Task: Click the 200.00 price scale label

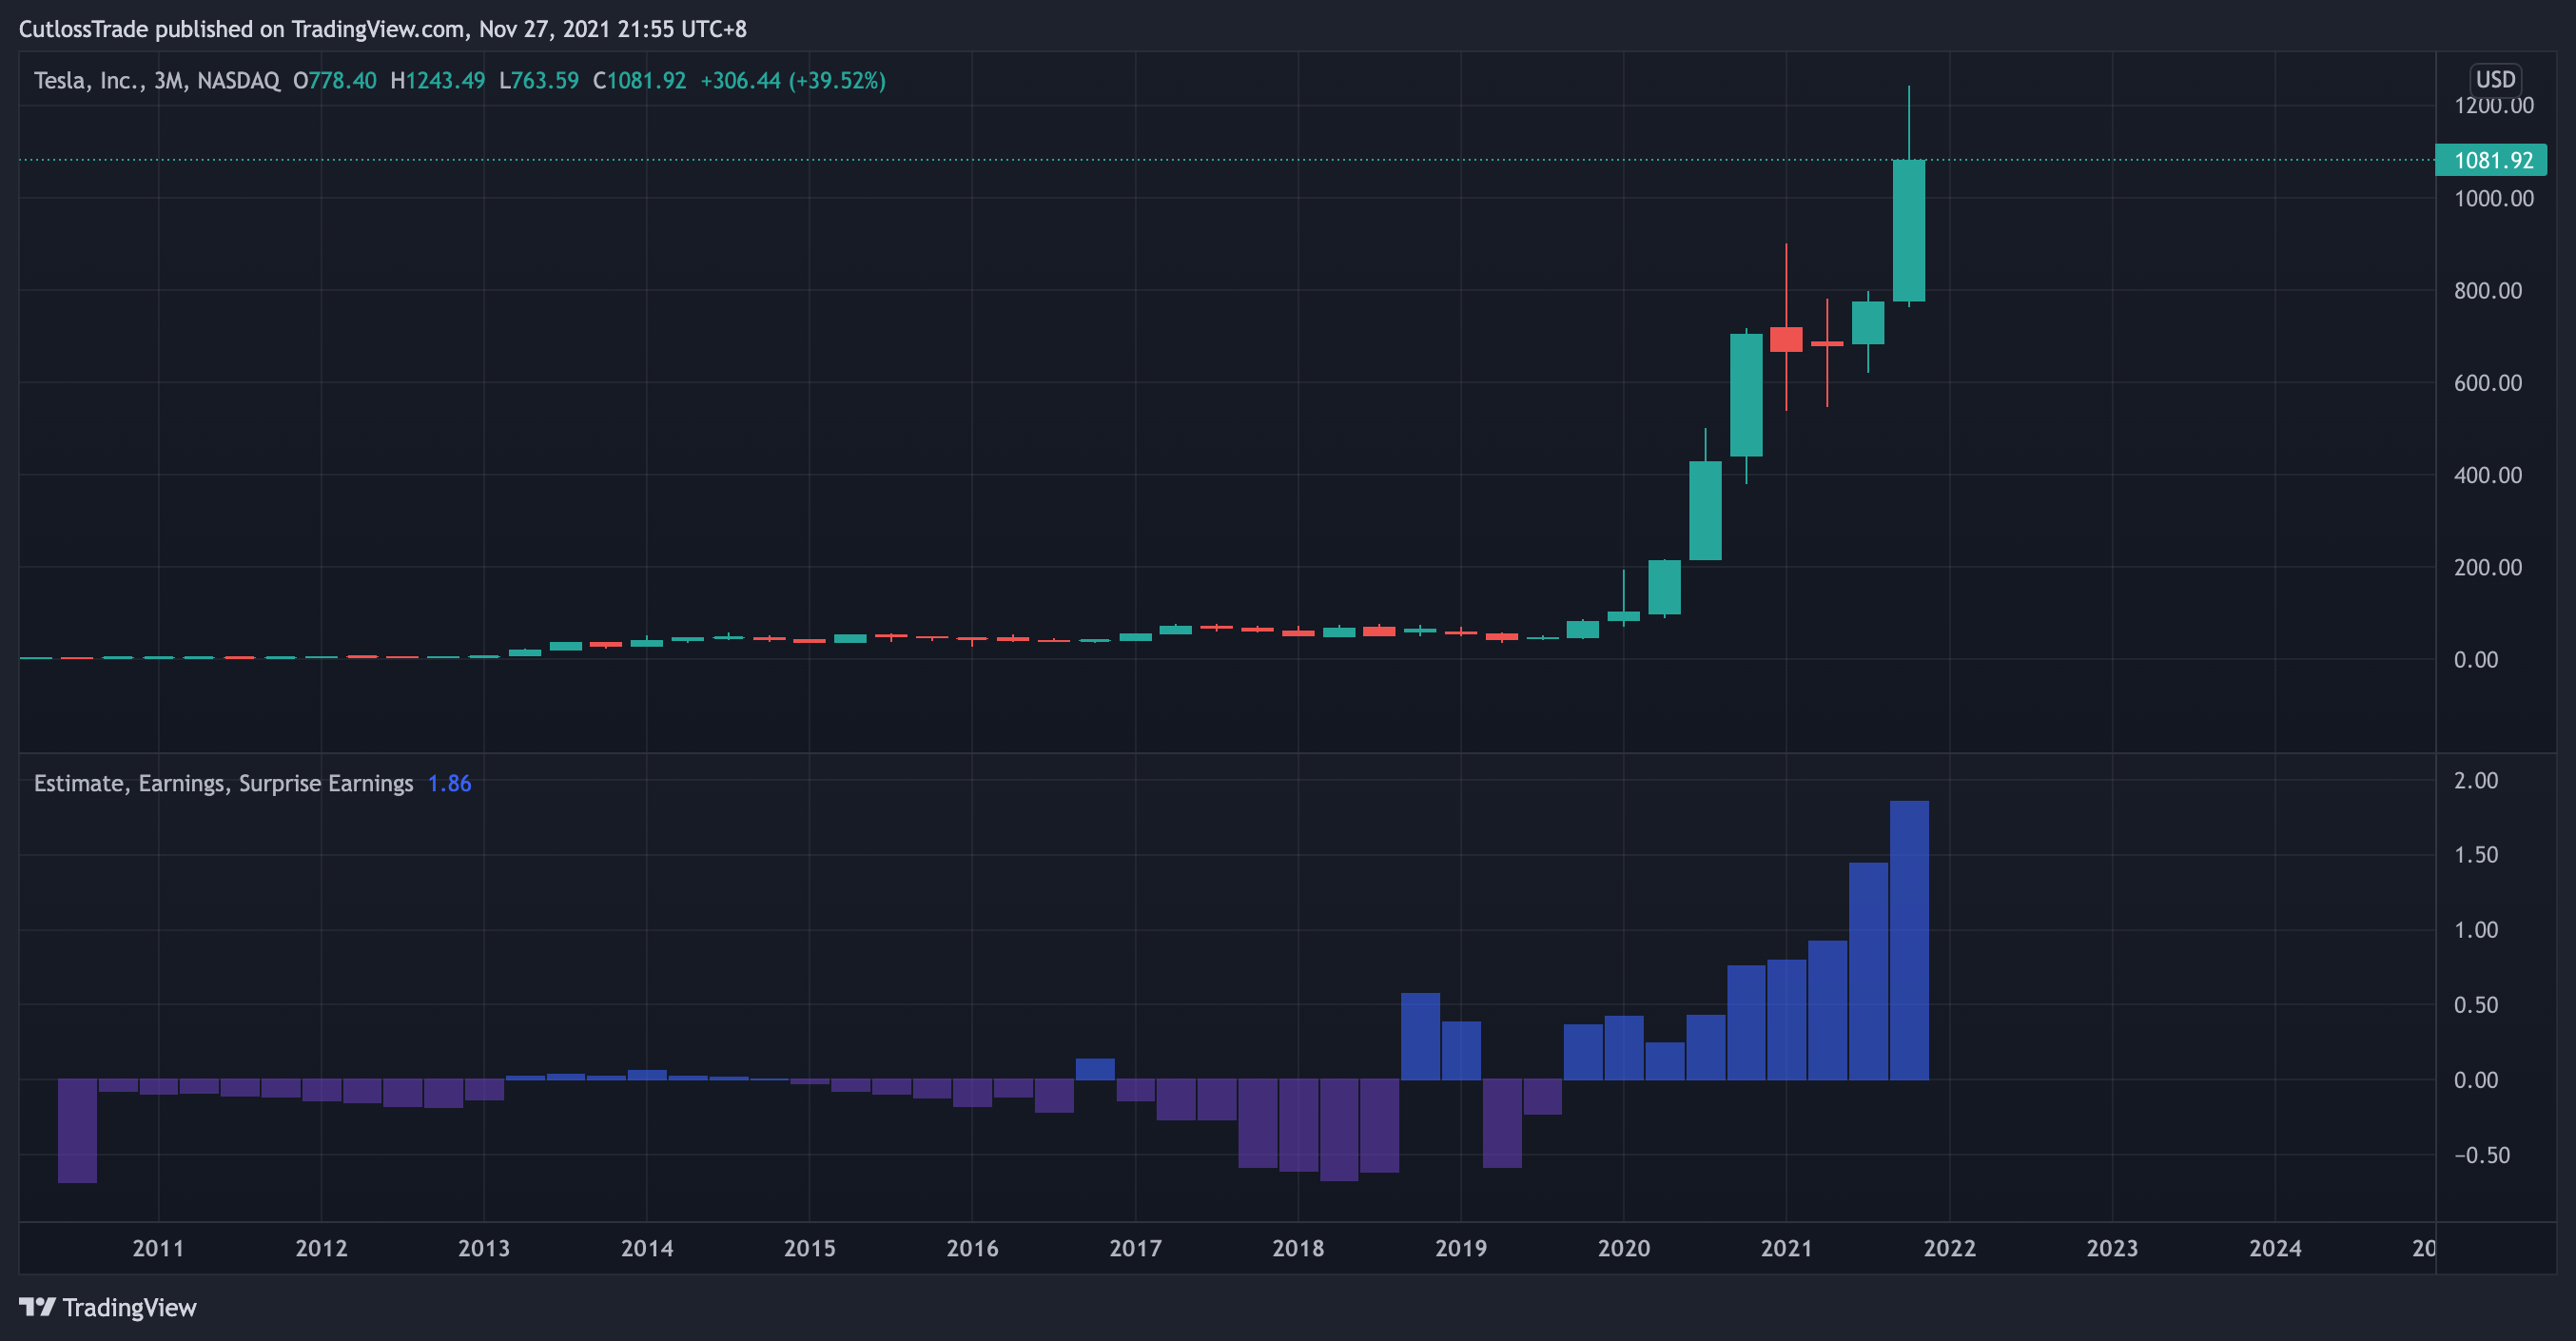Action: [2488, 567]
